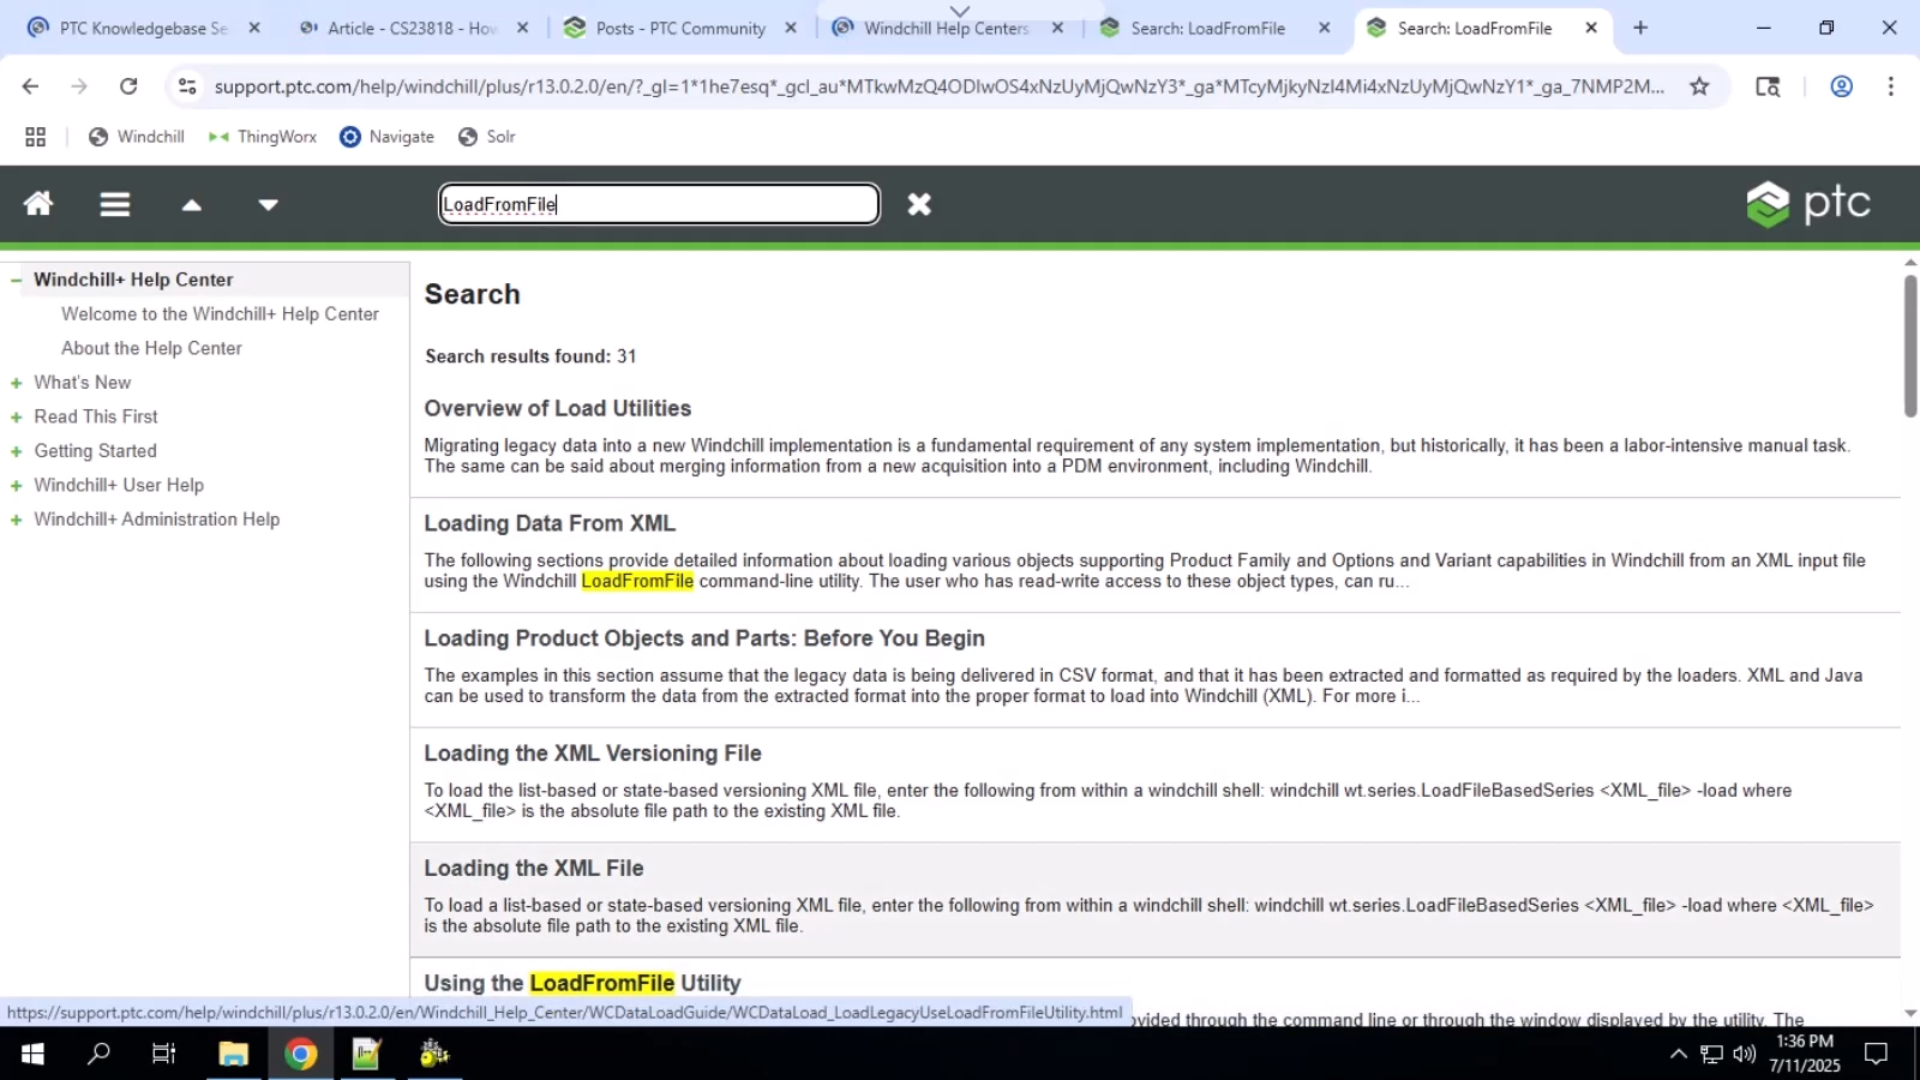Open the Chrome profile account icon
The height and width of the screenshot is (1080, 1920).
1841,86
